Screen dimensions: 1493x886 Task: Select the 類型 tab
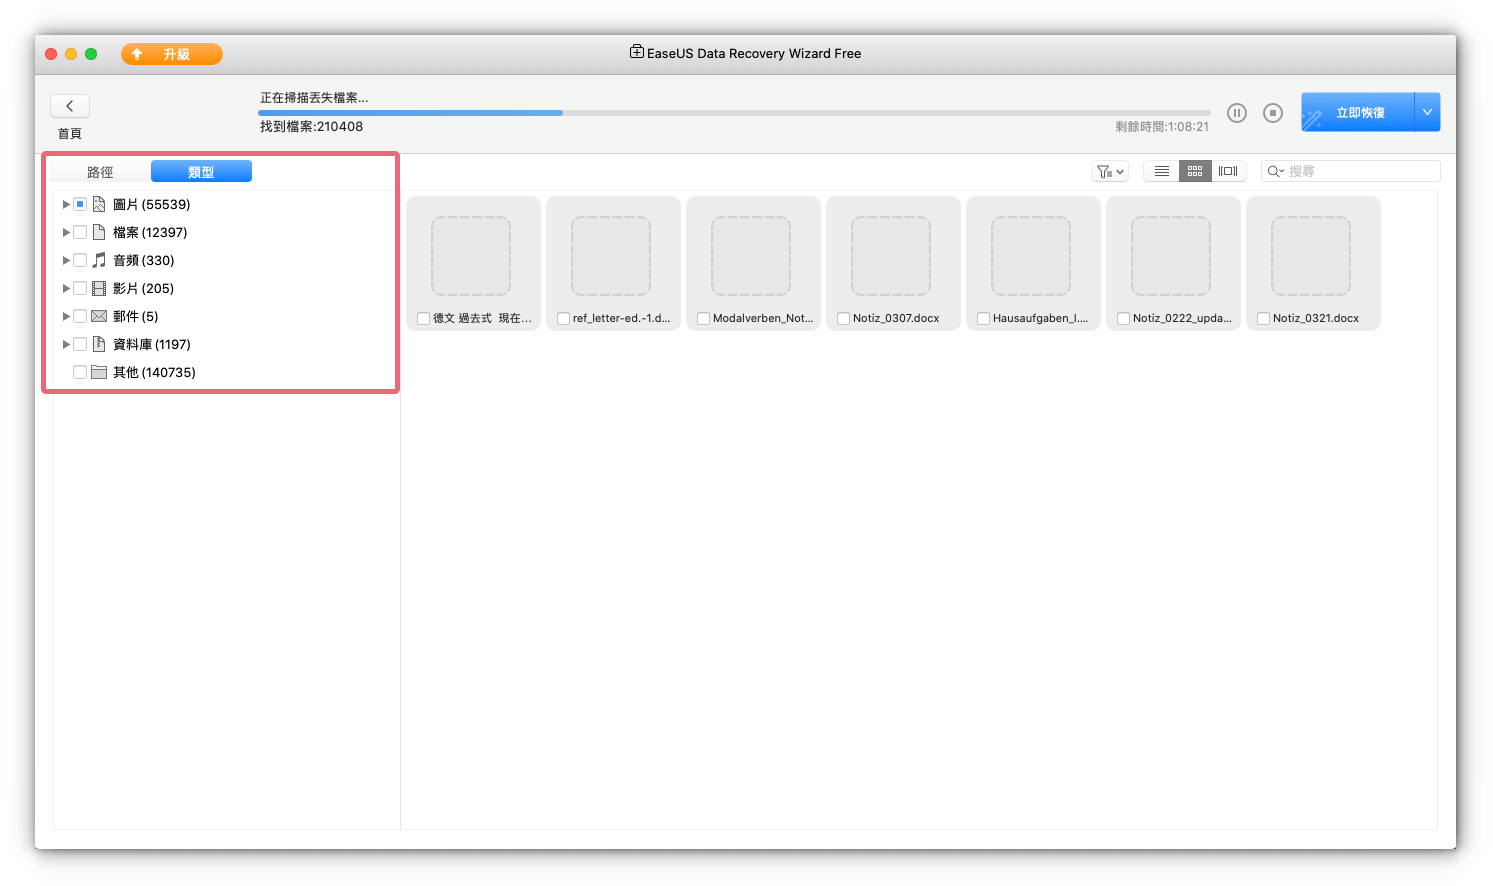201,172
